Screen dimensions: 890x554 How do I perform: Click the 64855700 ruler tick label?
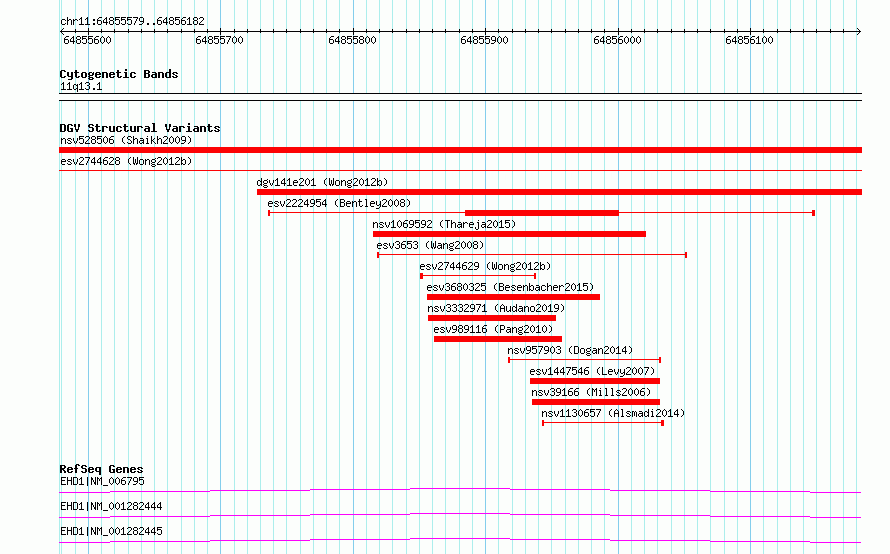pos(219,40)
